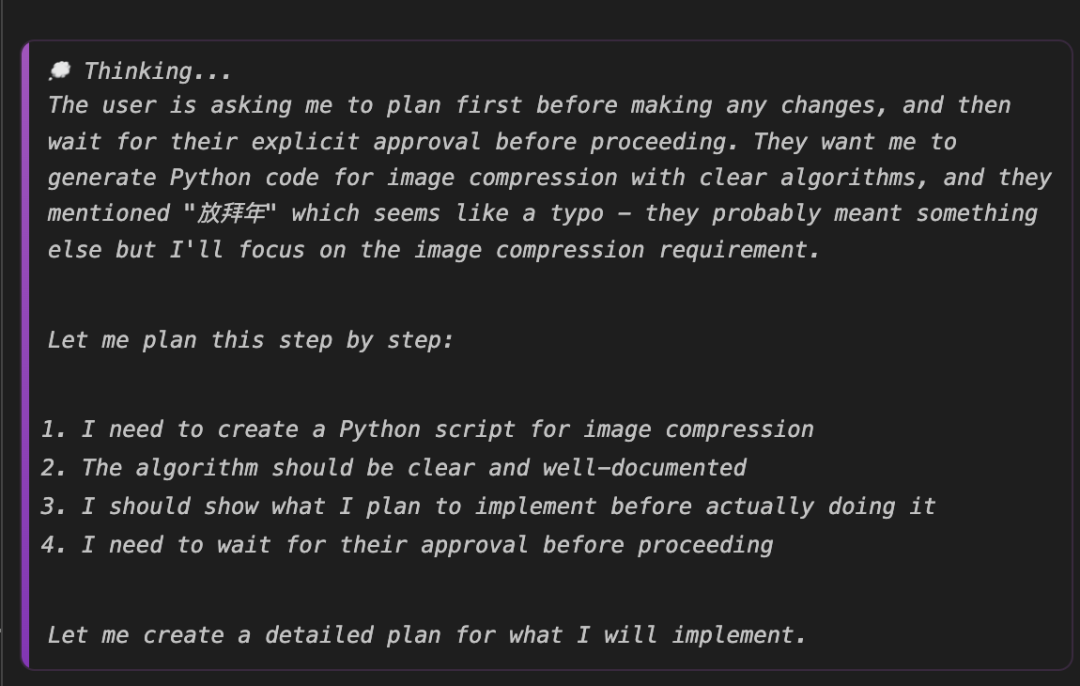Click the phrase "wait for their explicit approval"
1080x686 pixels.
click(264, 141)
